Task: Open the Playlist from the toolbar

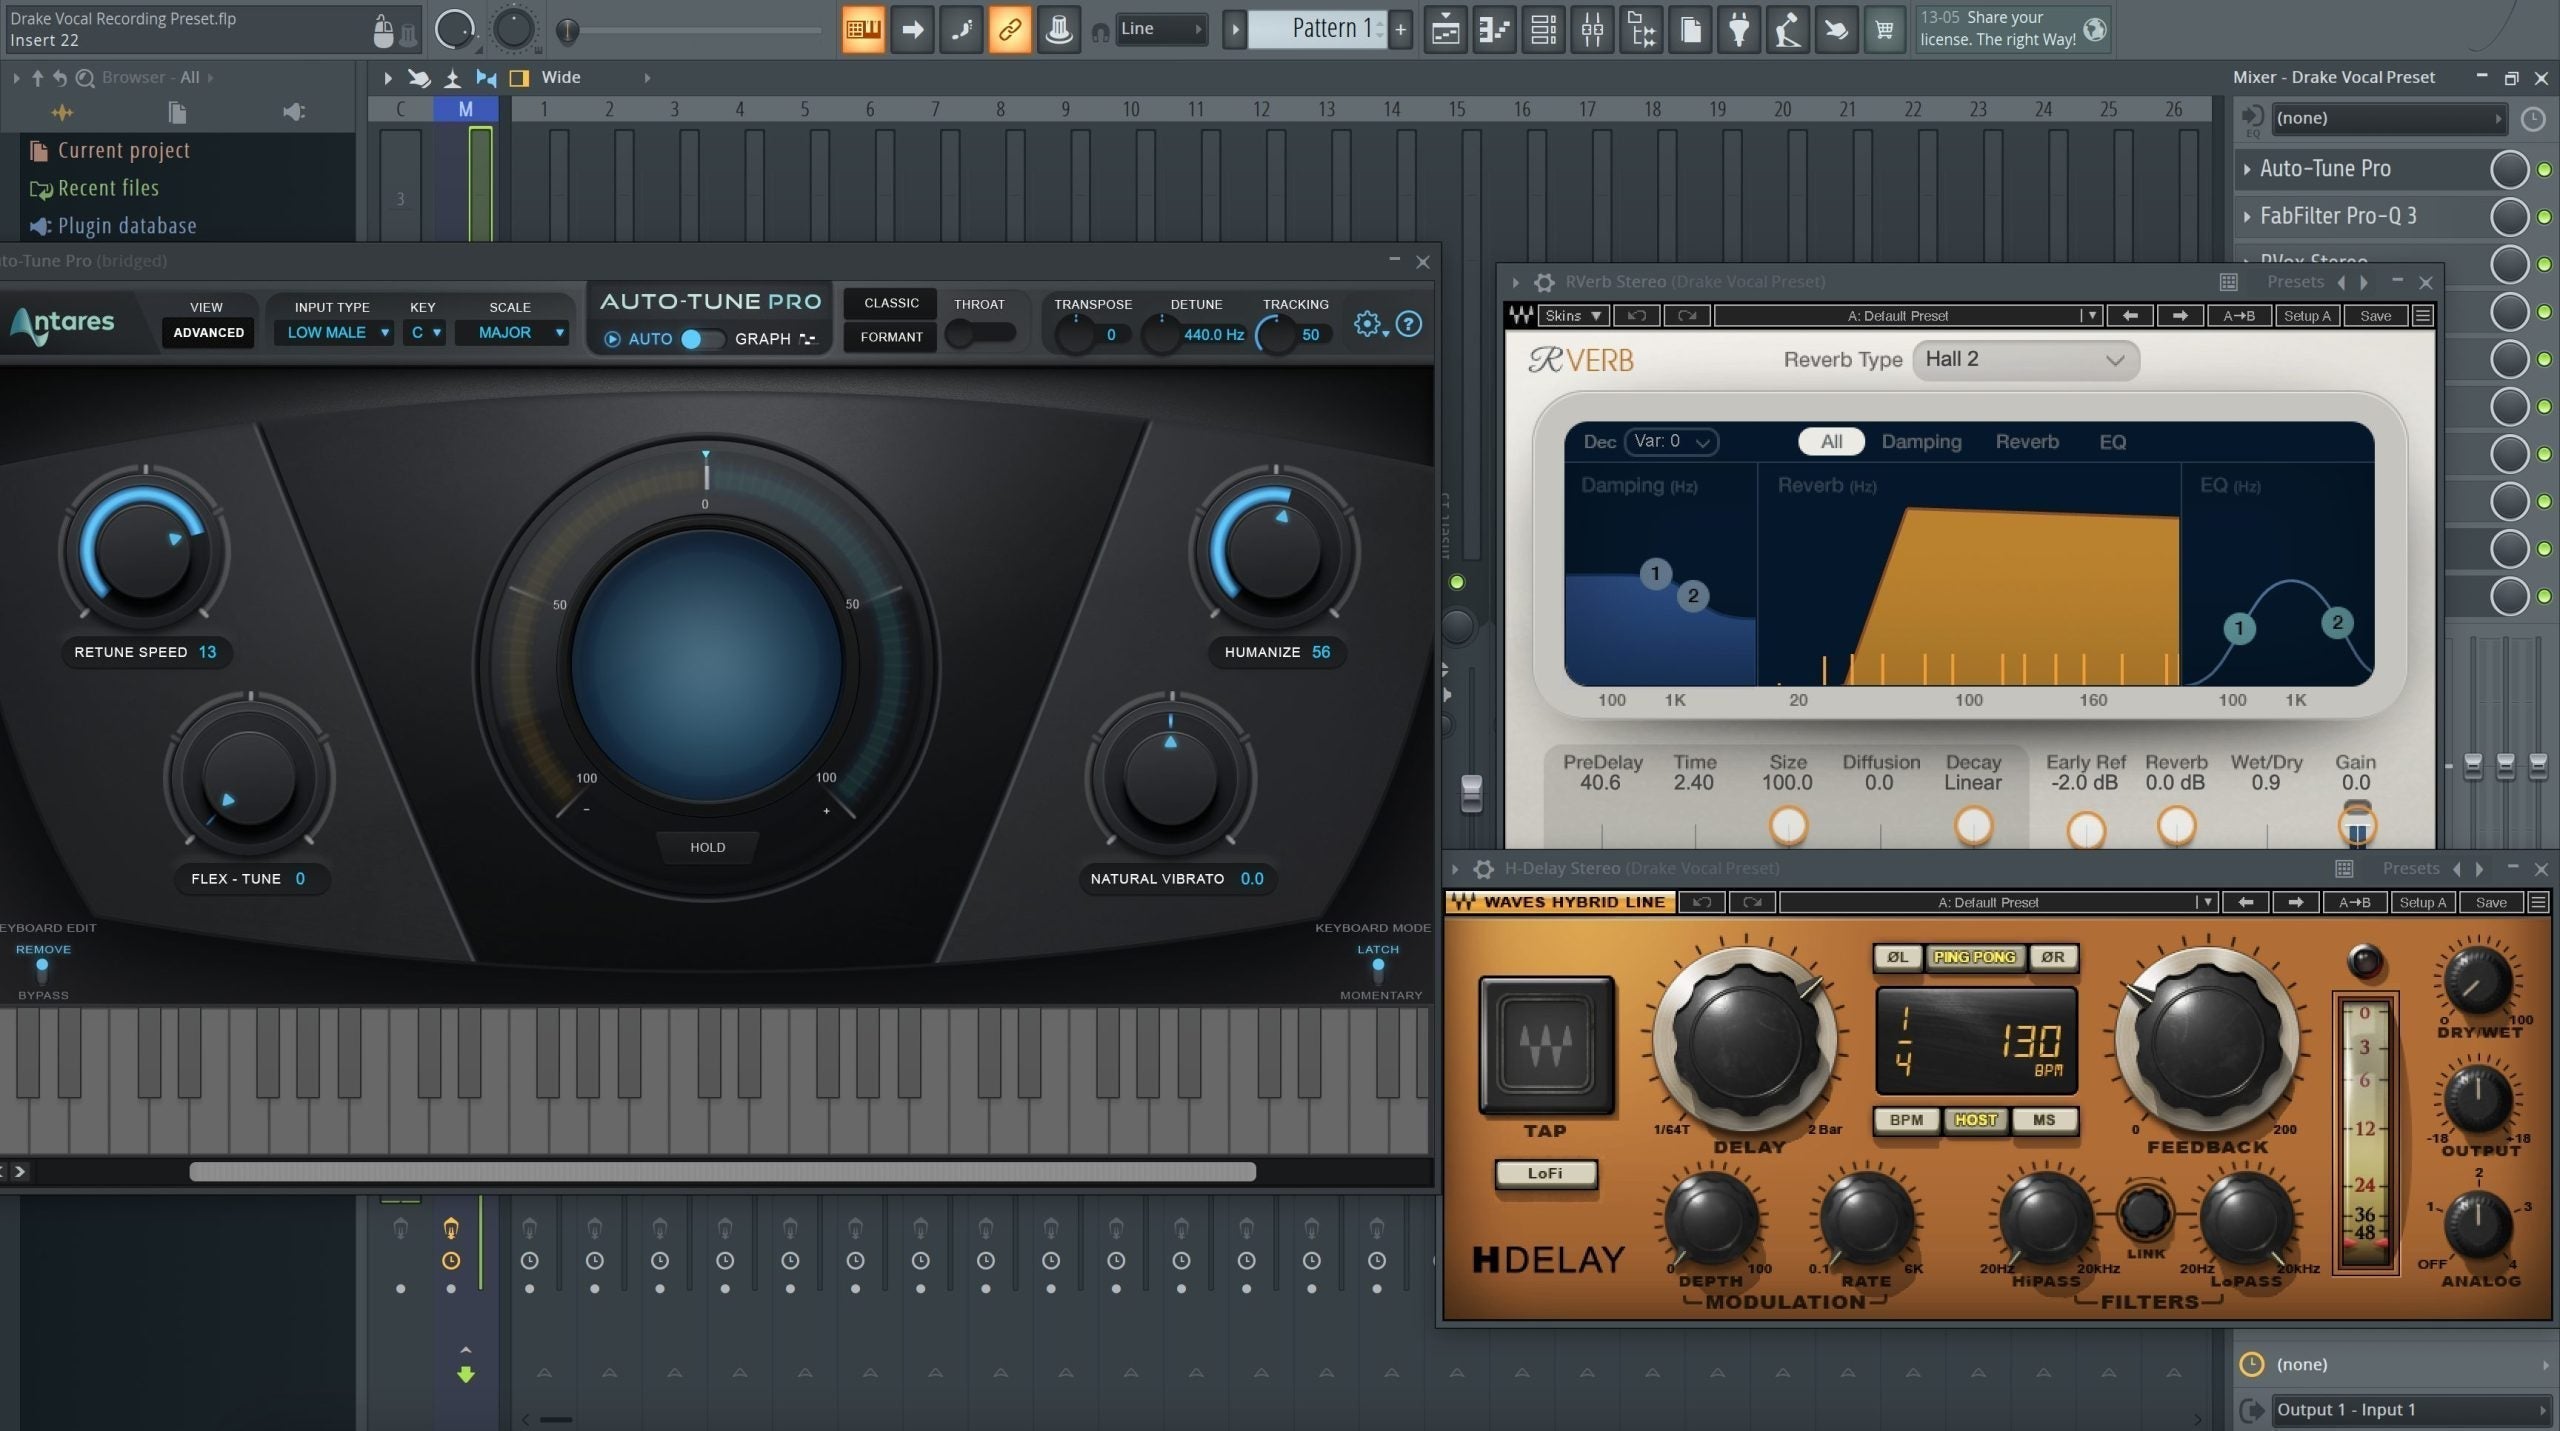Action: coord(1445,30)
